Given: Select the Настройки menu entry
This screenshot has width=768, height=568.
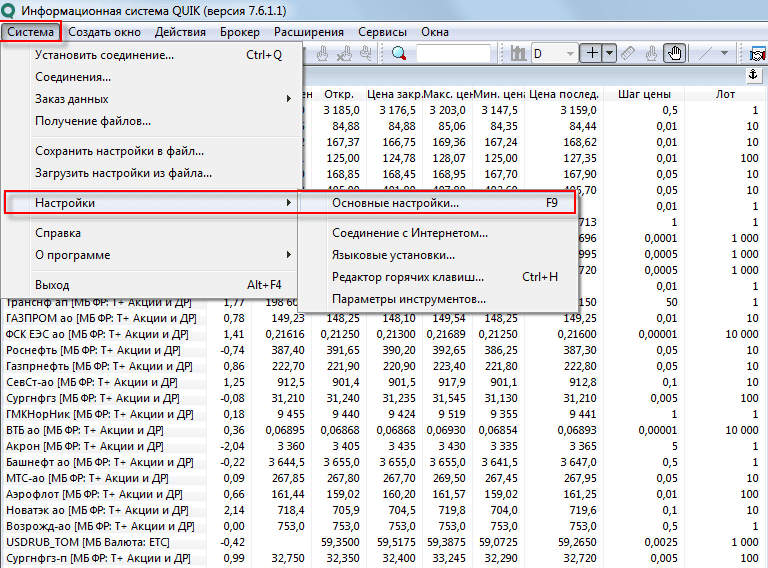Looking at the screenshot, I should click(x=151, y=203).
